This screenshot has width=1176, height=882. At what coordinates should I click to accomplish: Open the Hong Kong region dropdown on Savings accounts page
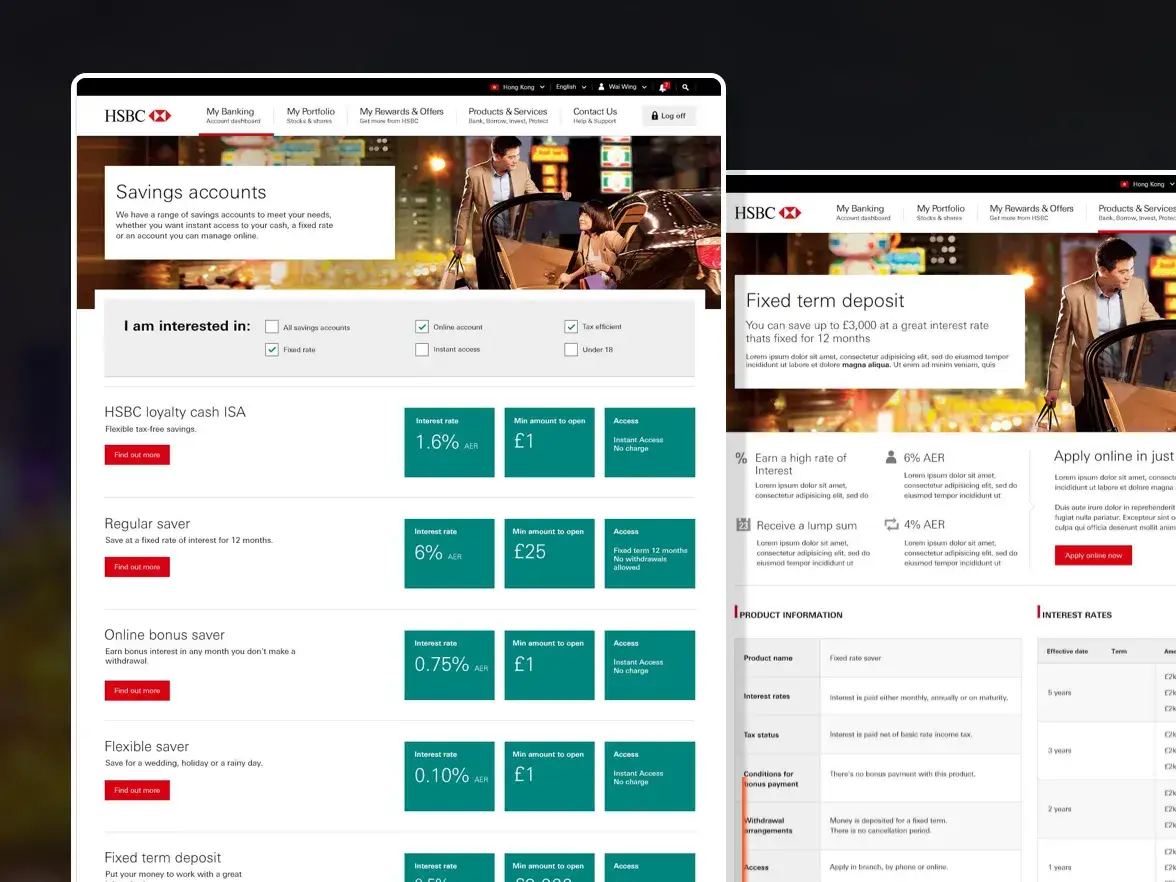pyautogui.click(x=518, y=87)
